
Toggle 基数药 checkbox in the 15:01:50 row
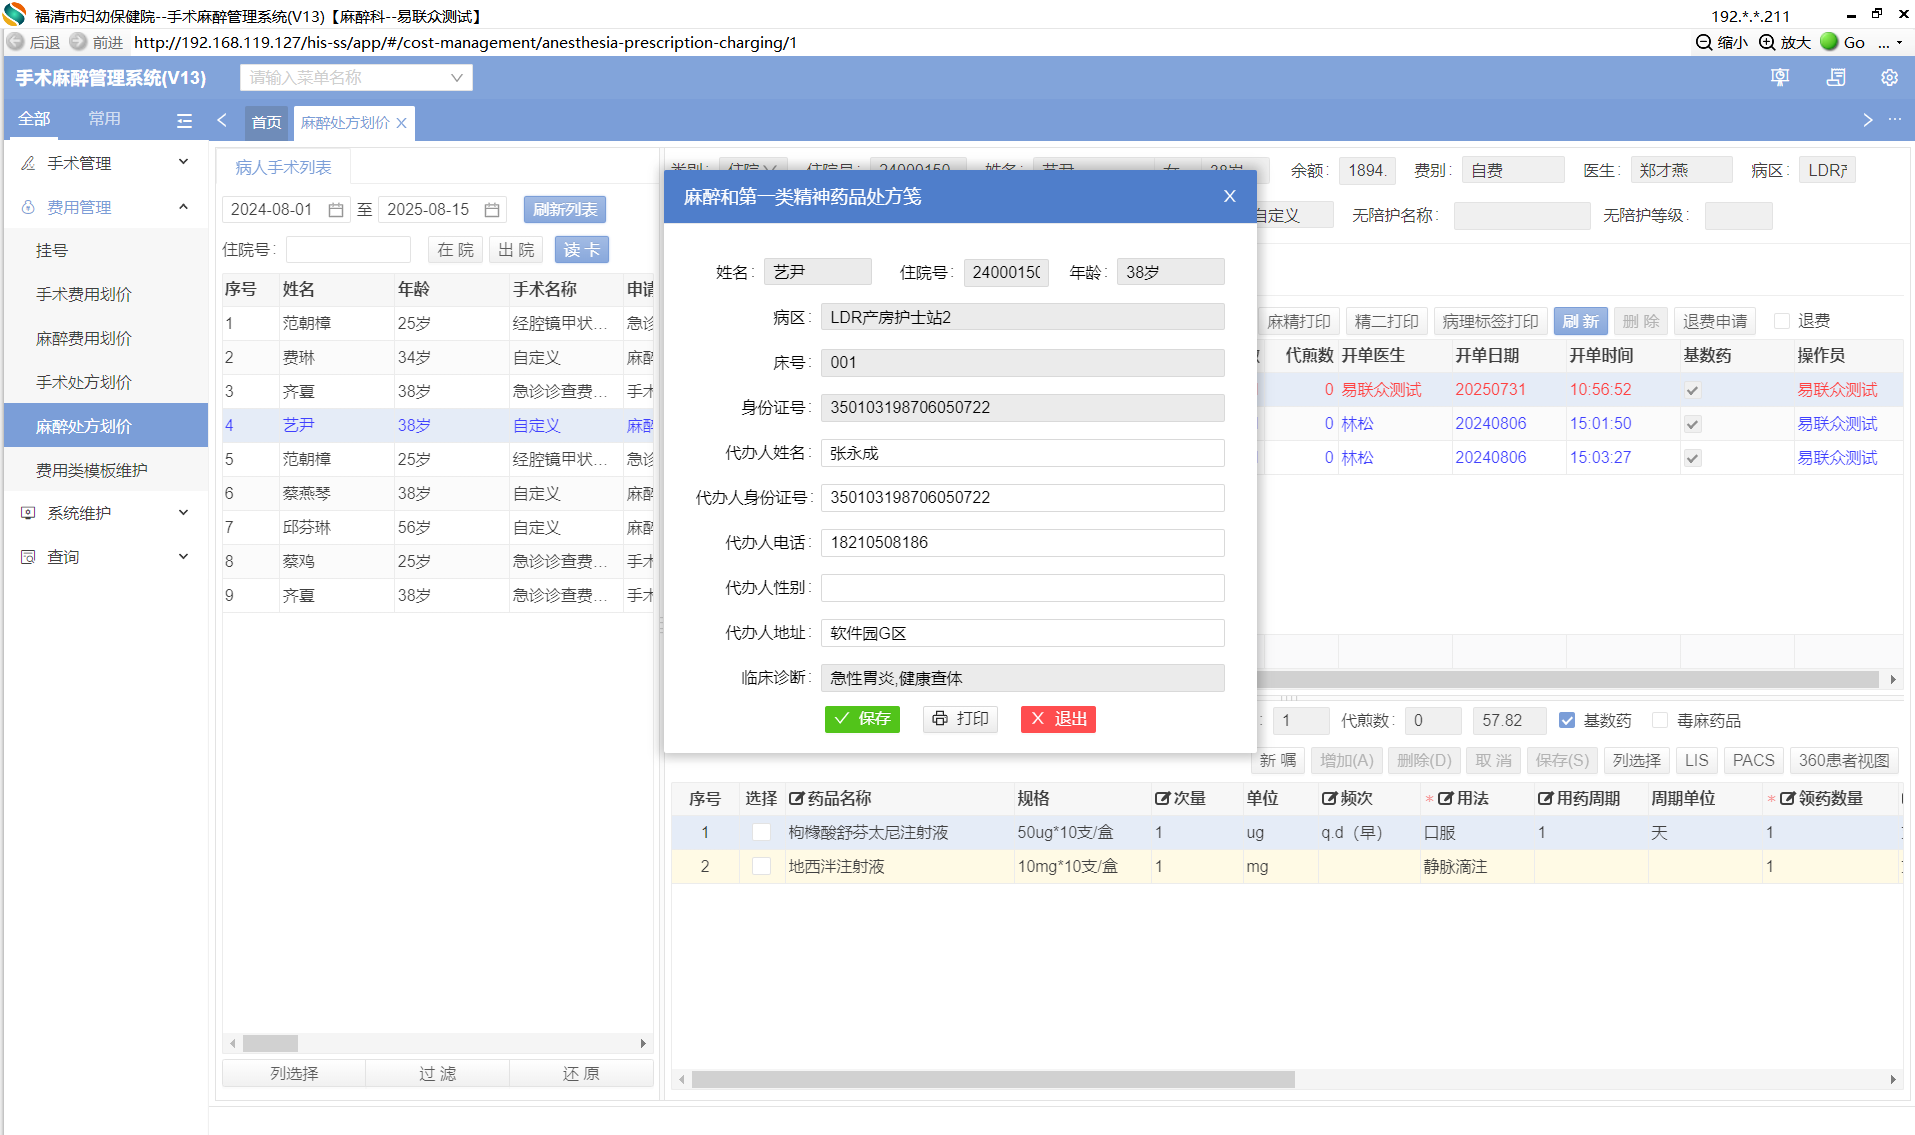(x=1692, y=424)
